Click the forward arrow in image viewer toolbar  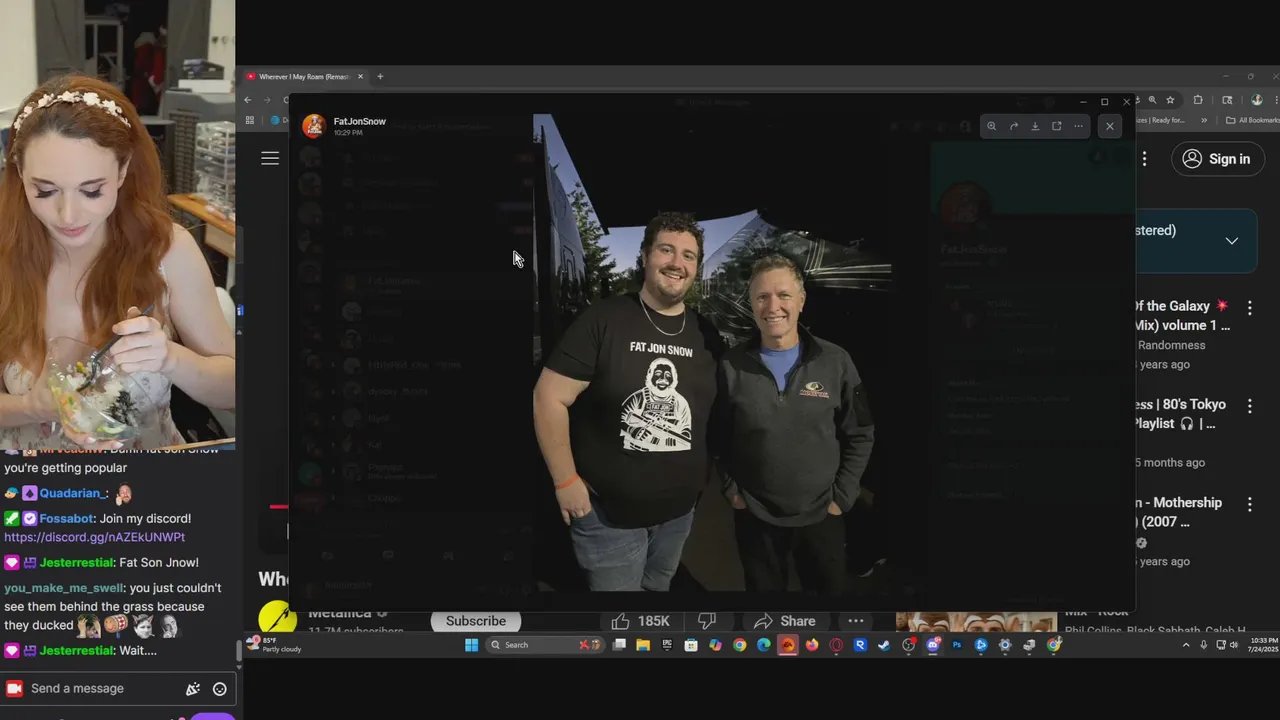(1013, 126)
